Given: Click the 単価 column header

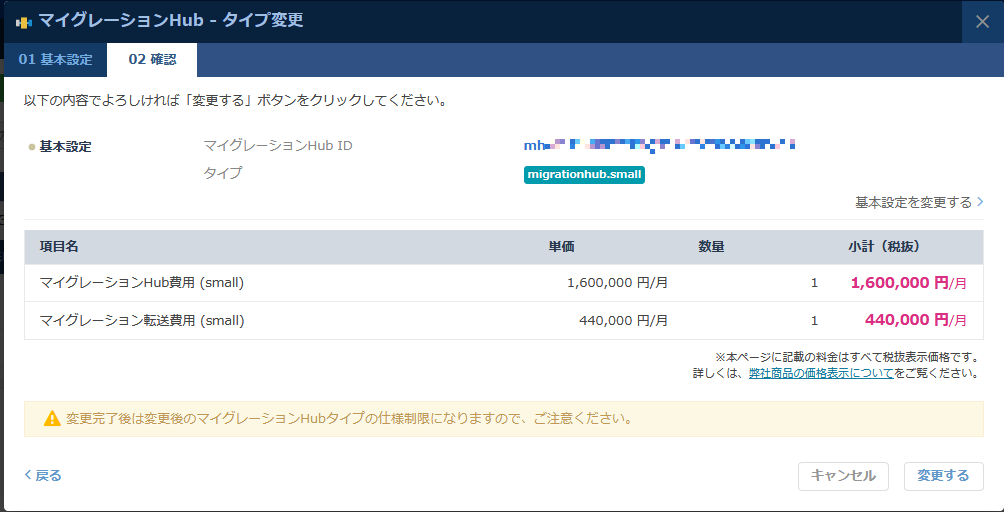Looking at the screenshot, I should (561, 247).
